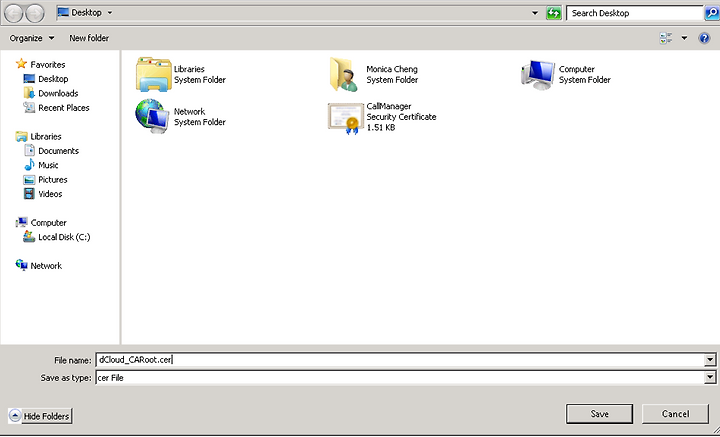Image resolution: width=720 pixels, height=437 pixels.
Task: Select Network in the sidebar
Action: point(46,266)
